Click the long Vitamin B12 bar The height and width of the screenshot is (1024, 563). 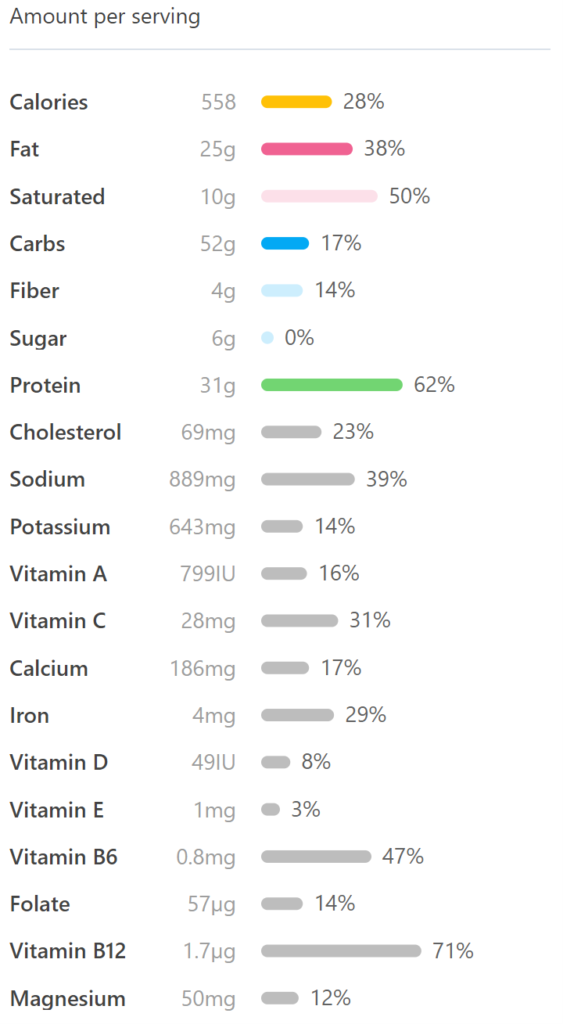pos(342,951)
